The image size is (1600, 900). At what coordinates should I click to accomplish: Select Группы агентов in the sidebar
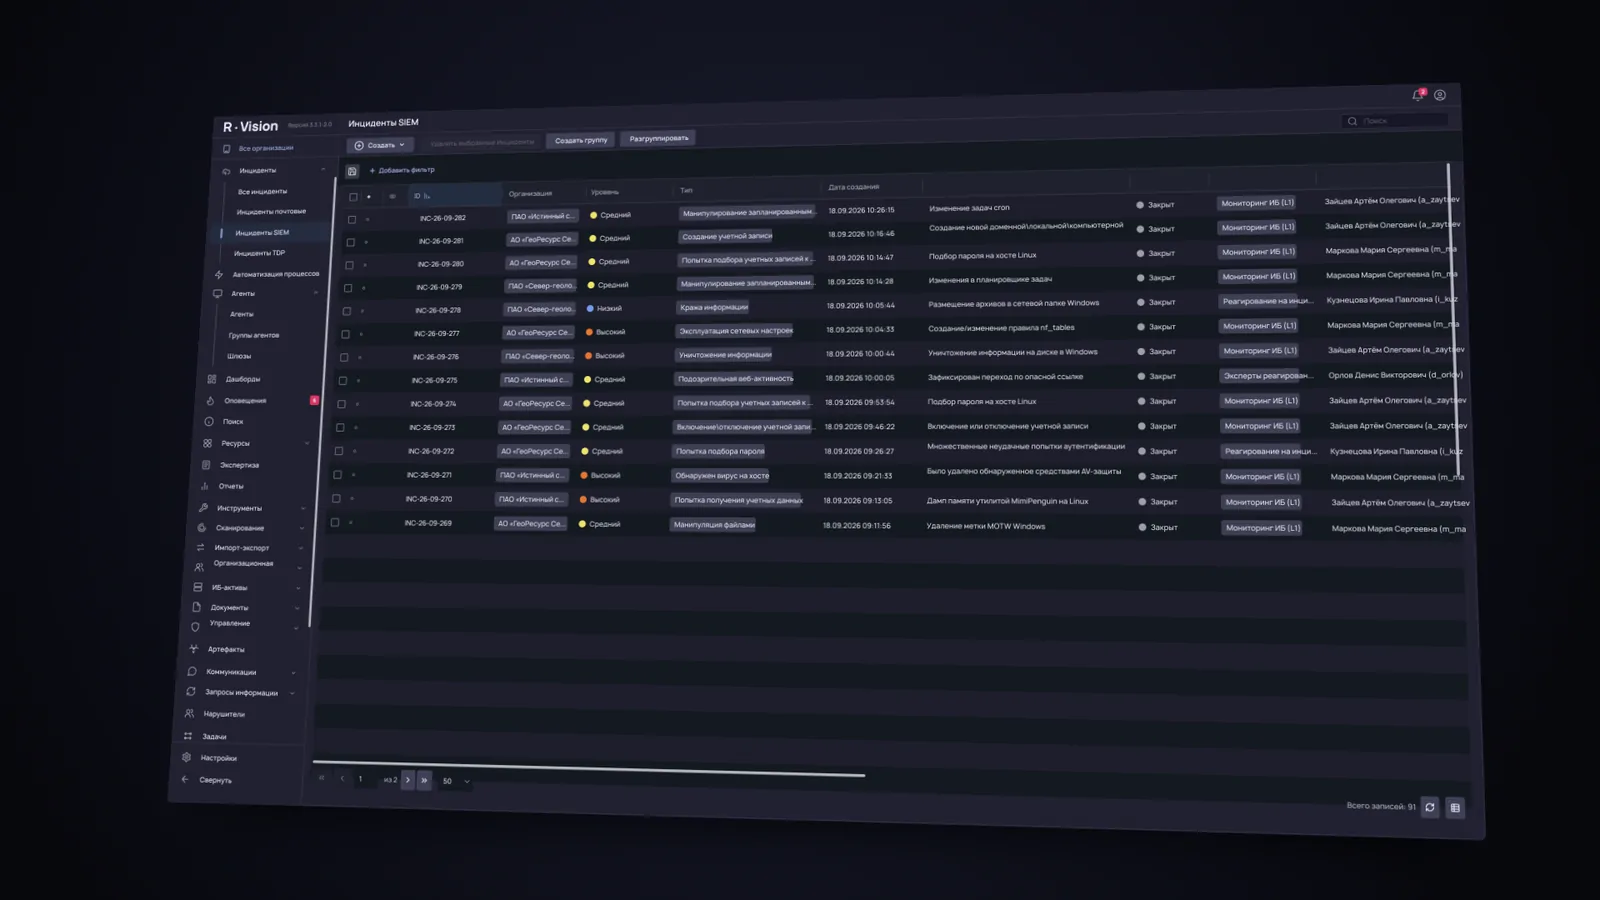click(254, 335)
